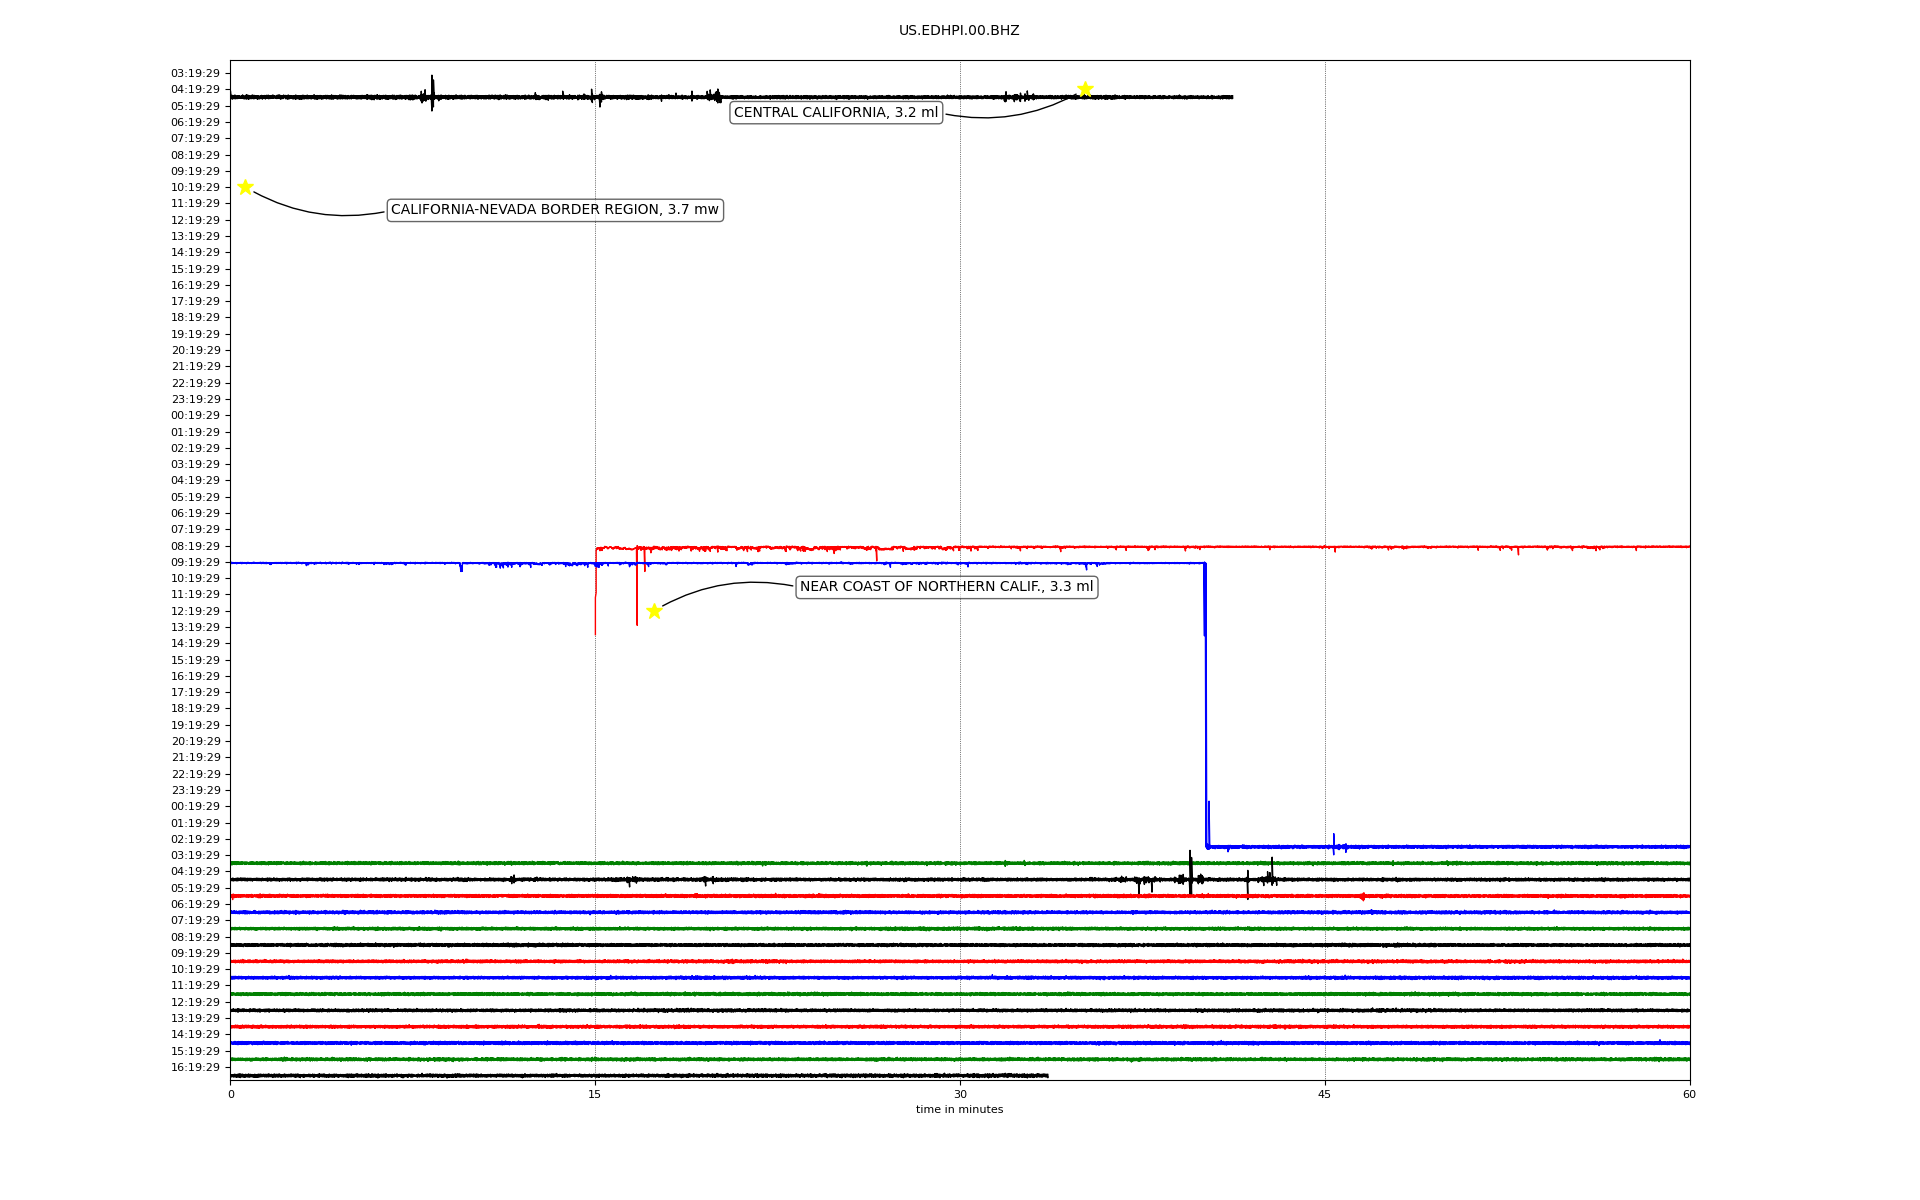This screenshot has width=1920, height=1200.
Task: Click the star near Northern California coast label
Action: tap(654, 611)
